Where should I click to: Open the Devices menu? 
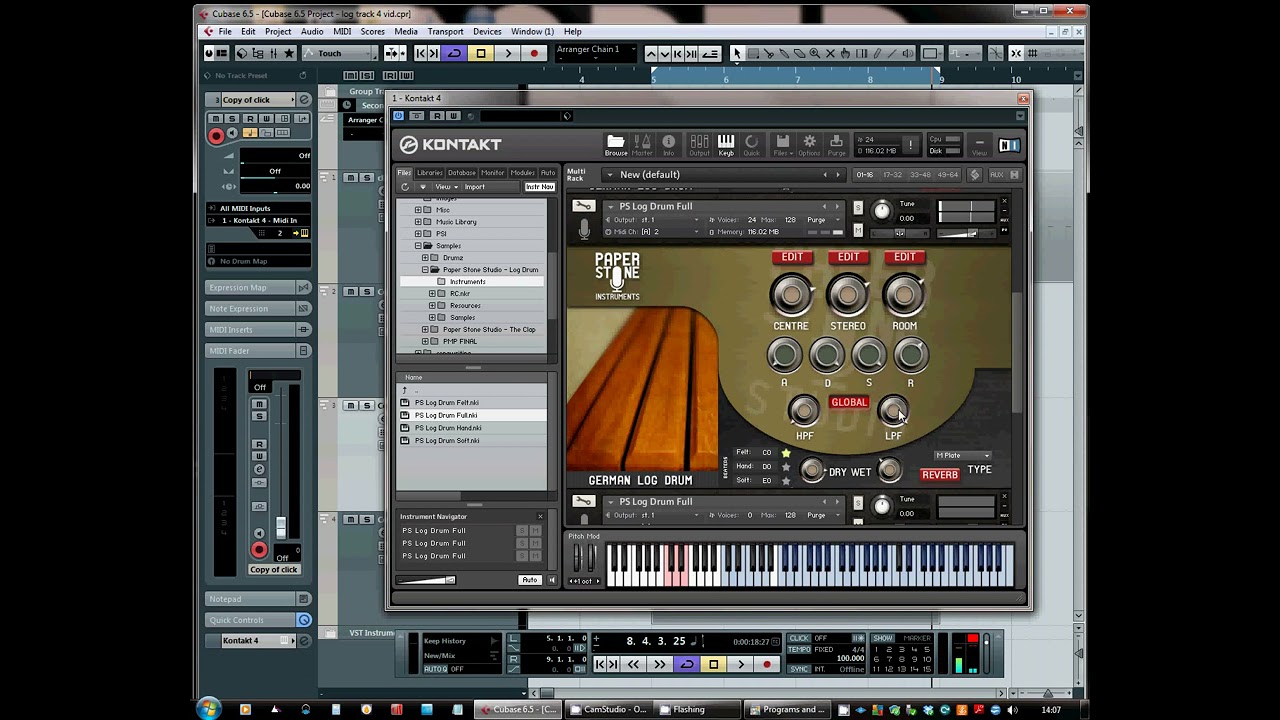[x=487, y=32]
